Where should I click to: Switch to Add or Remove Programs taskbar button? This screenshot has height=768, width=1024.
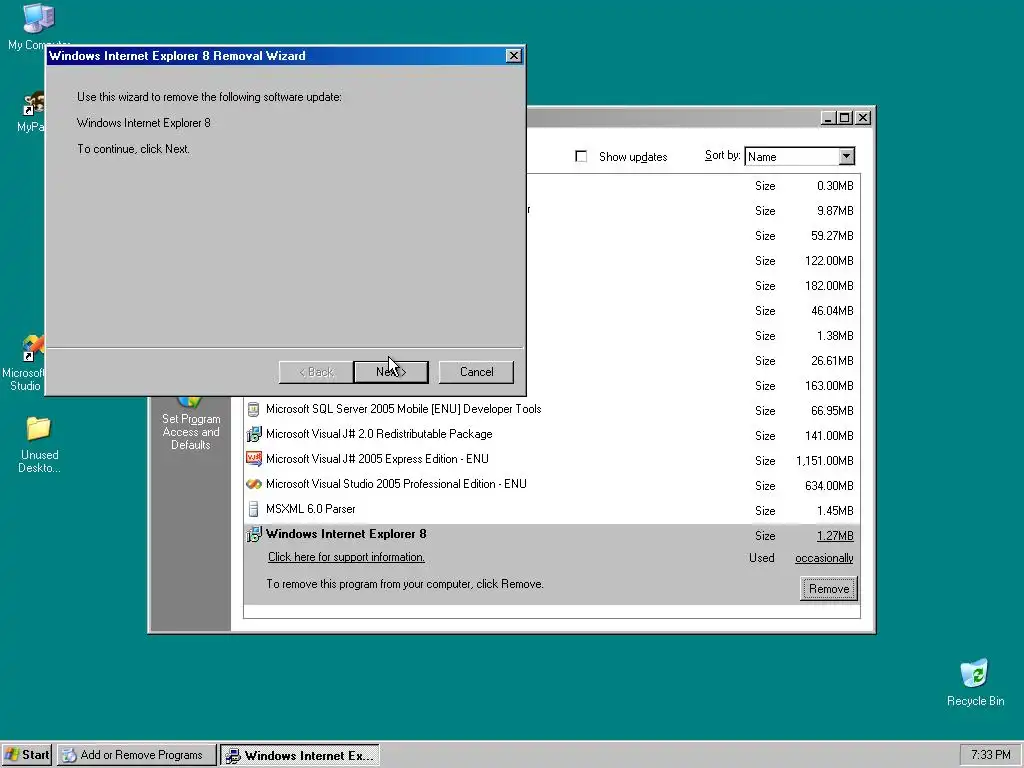(x=136, y=755)
